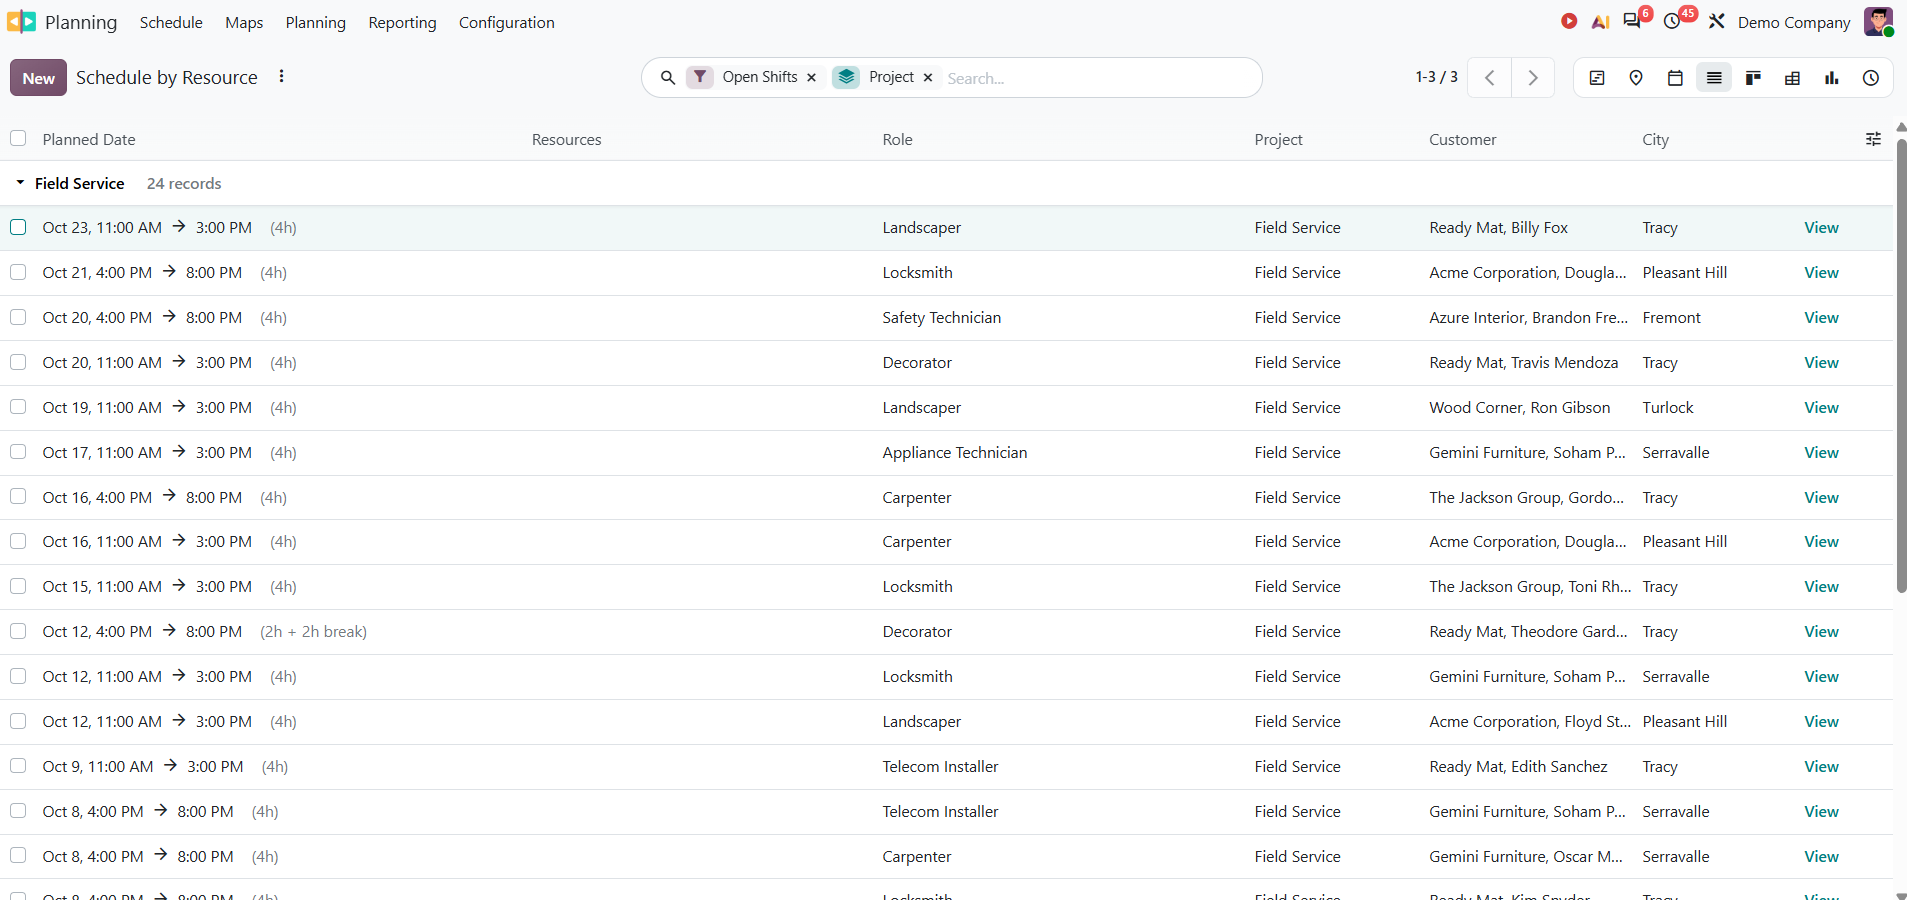The image size is (1907, 900).
Task: Check the Oct 9 Telecom Installer shift
Action: [x=18, y=766]
